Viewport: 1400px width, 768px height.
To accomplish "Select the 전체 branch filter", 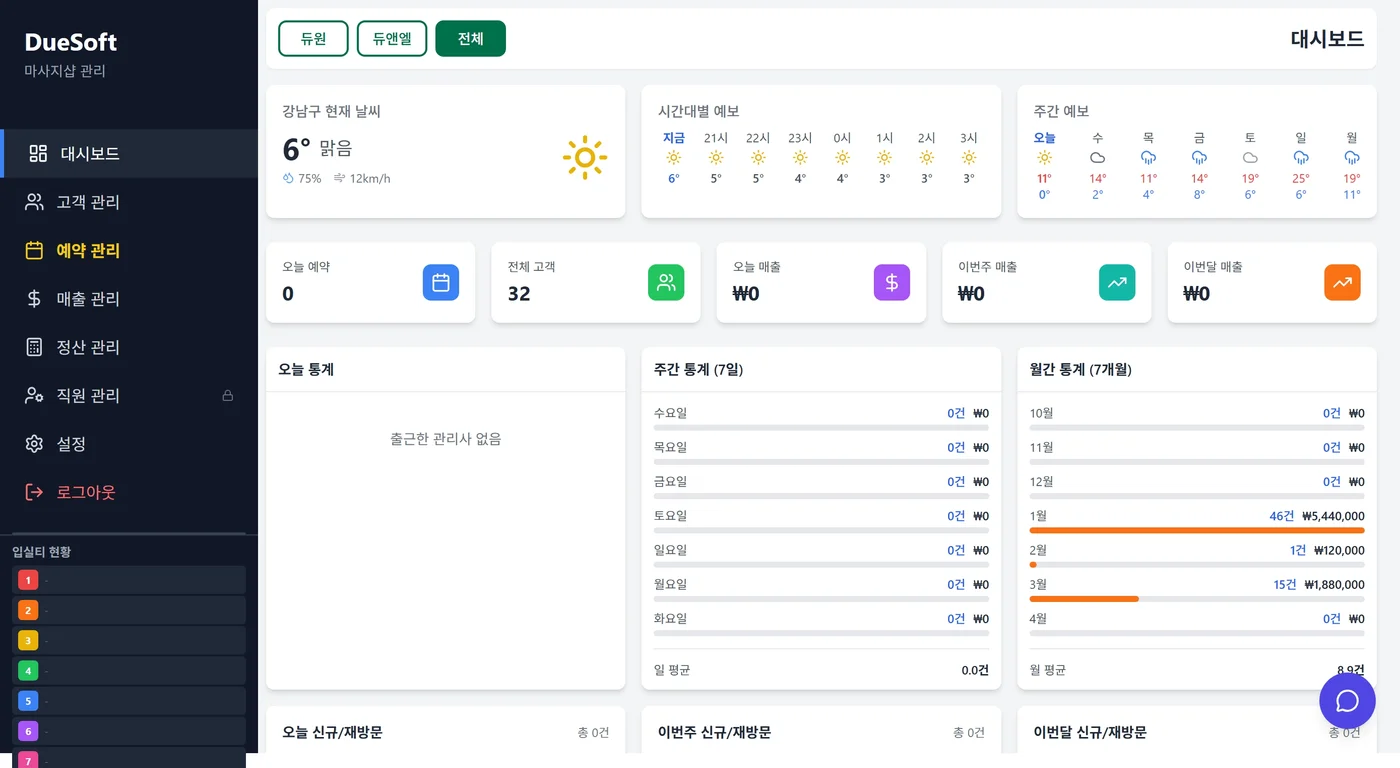I will pyautogui.click(x=471, y=39).
